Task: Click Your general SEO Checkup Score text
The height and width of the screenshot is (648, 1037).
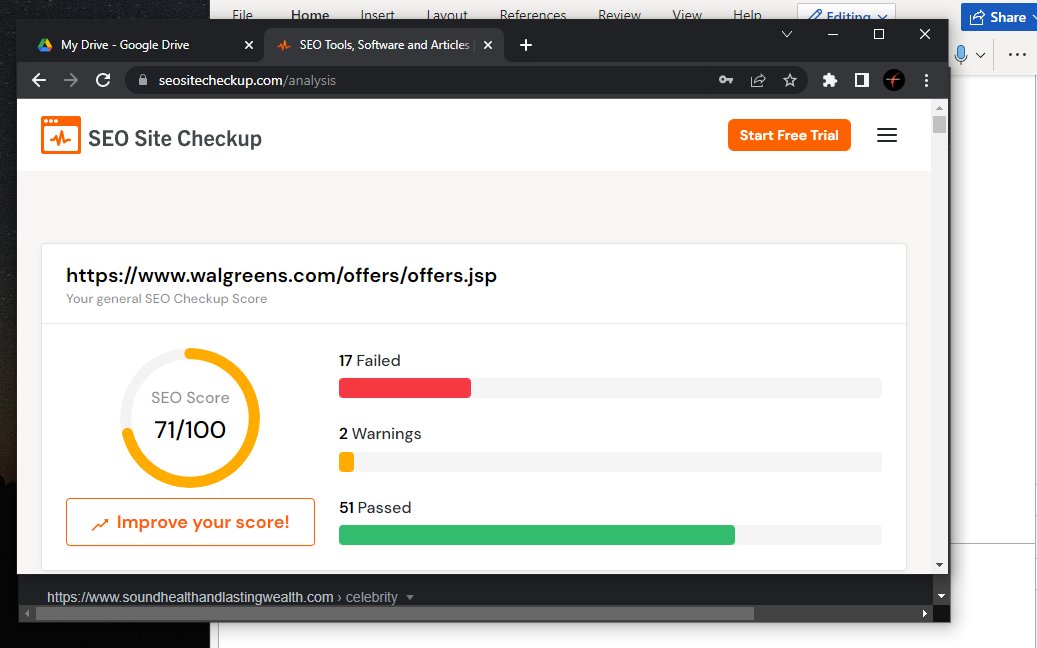Action: (167, 299)
